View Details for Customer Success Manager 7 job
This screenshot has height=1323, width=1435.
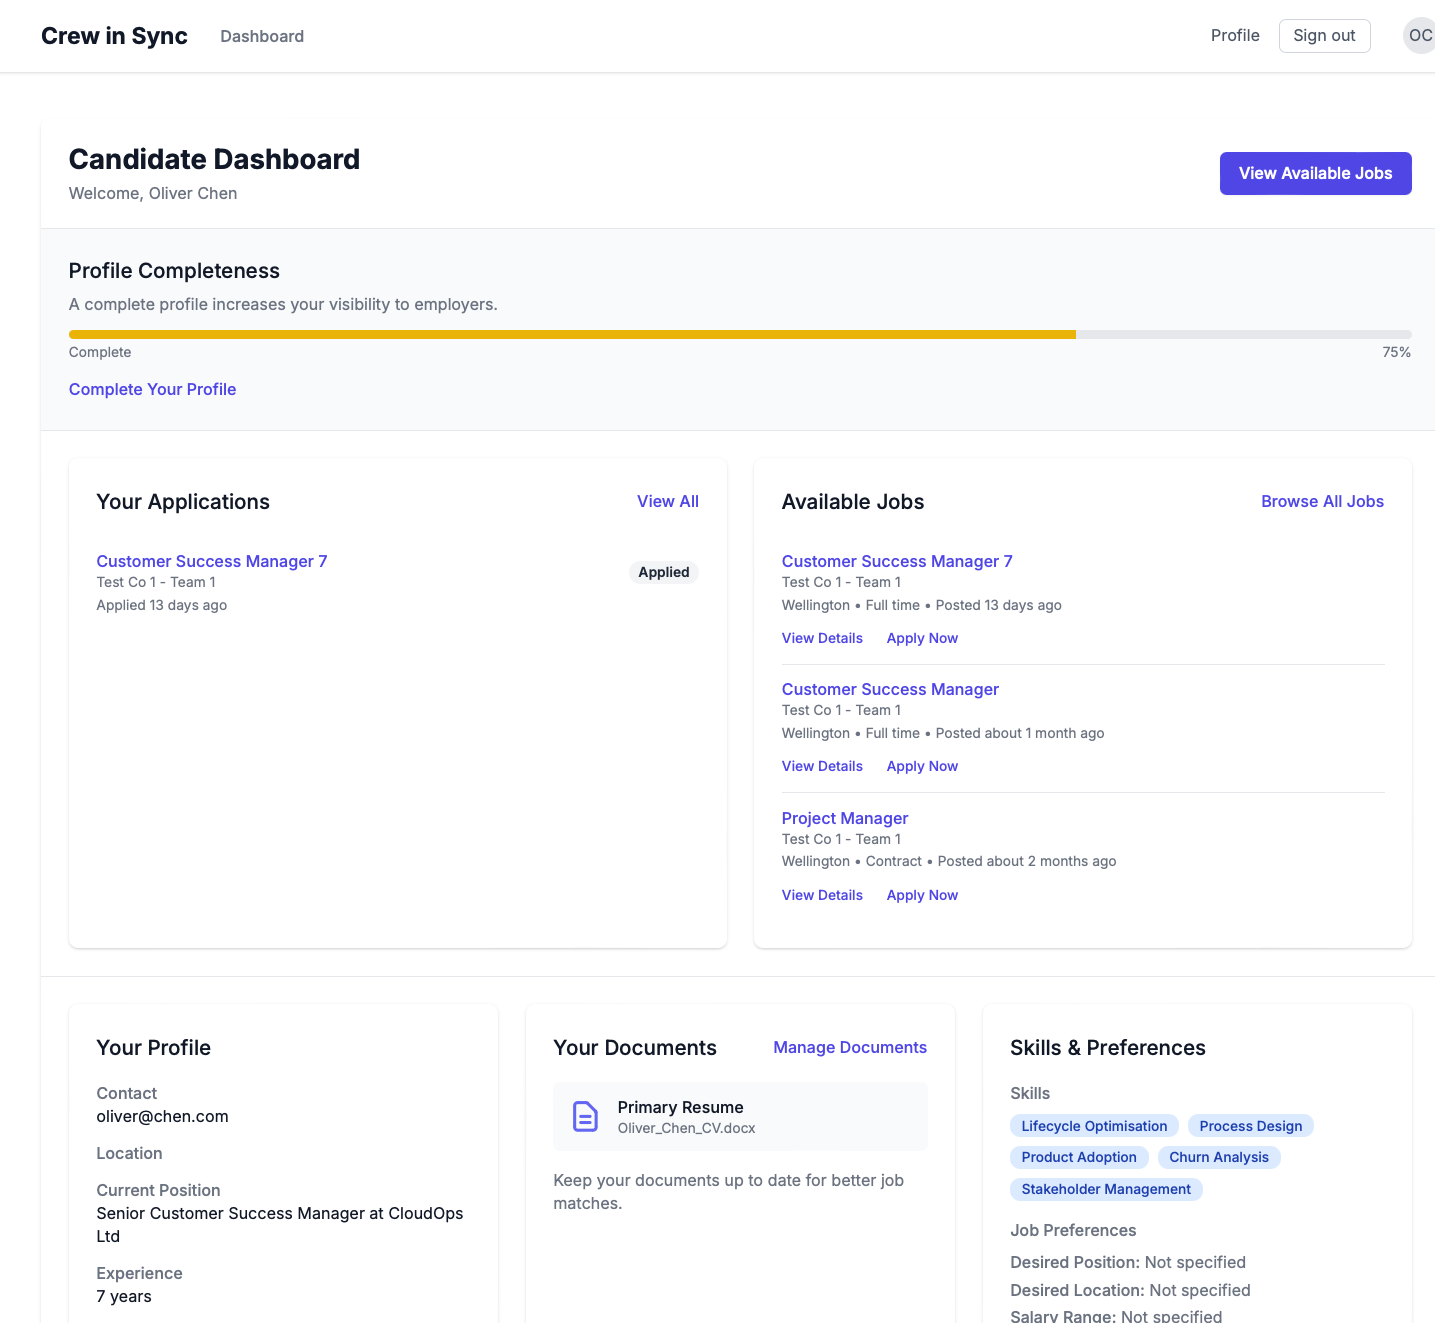(x=821, y=638)
